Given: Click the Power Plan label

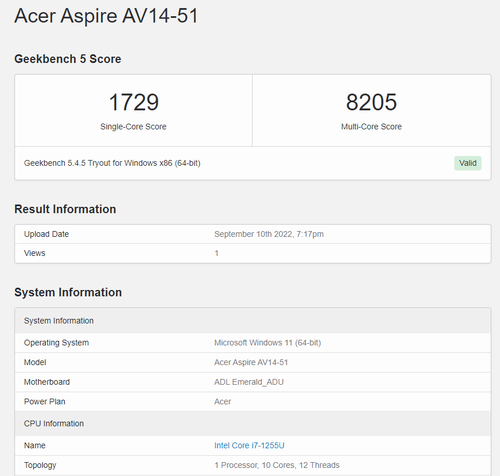Looking at the screenshot, I should 44,401.
